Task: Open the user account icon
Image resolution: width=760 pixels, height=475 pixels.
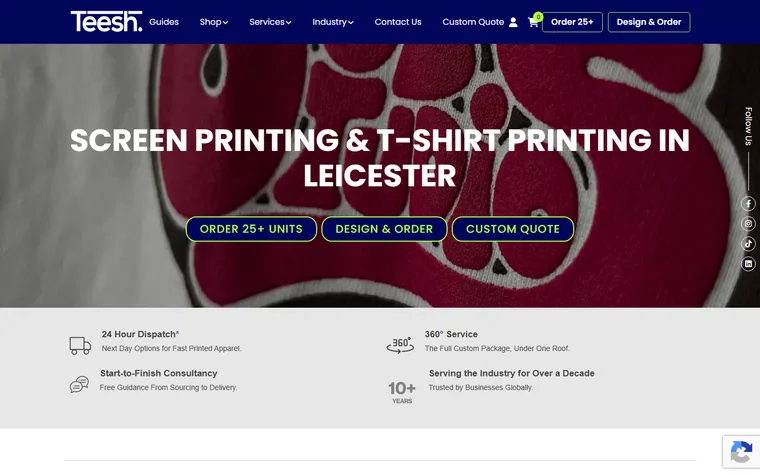Action: [x=513, y=22]
